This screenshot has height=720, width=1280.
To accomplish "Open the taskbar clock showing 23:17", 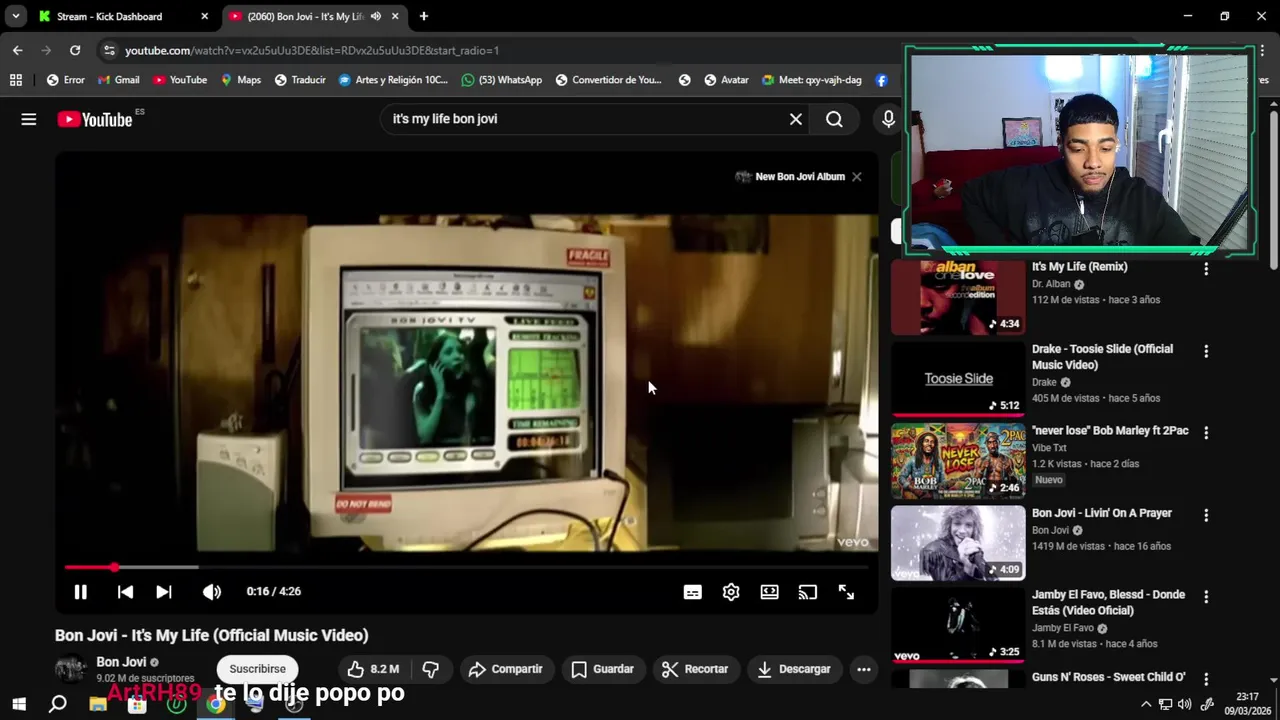I will click(1247, 704).
